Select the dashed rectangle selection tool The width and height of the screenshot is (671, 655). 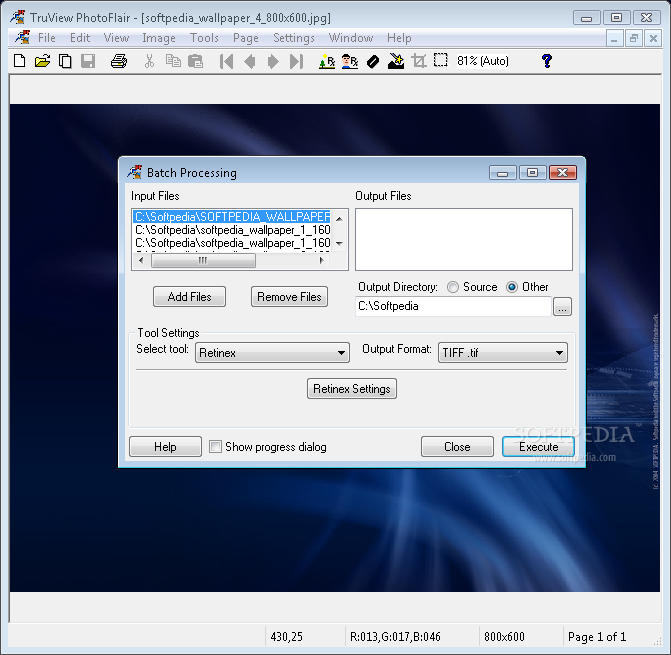pos(441,60)
